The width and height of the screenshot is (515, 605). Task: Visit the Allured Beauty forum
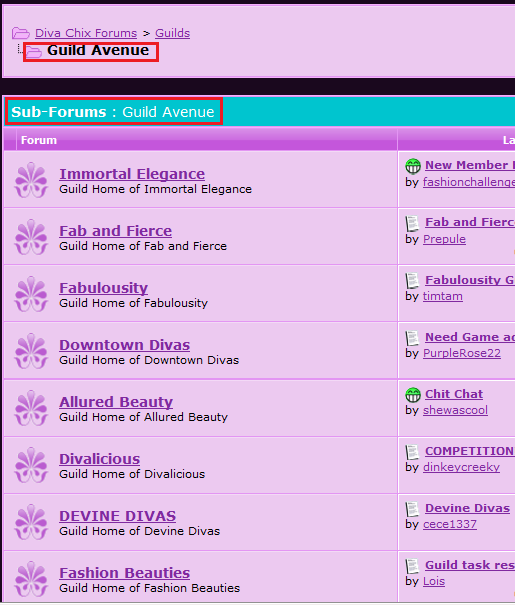[x=116, y=402]
